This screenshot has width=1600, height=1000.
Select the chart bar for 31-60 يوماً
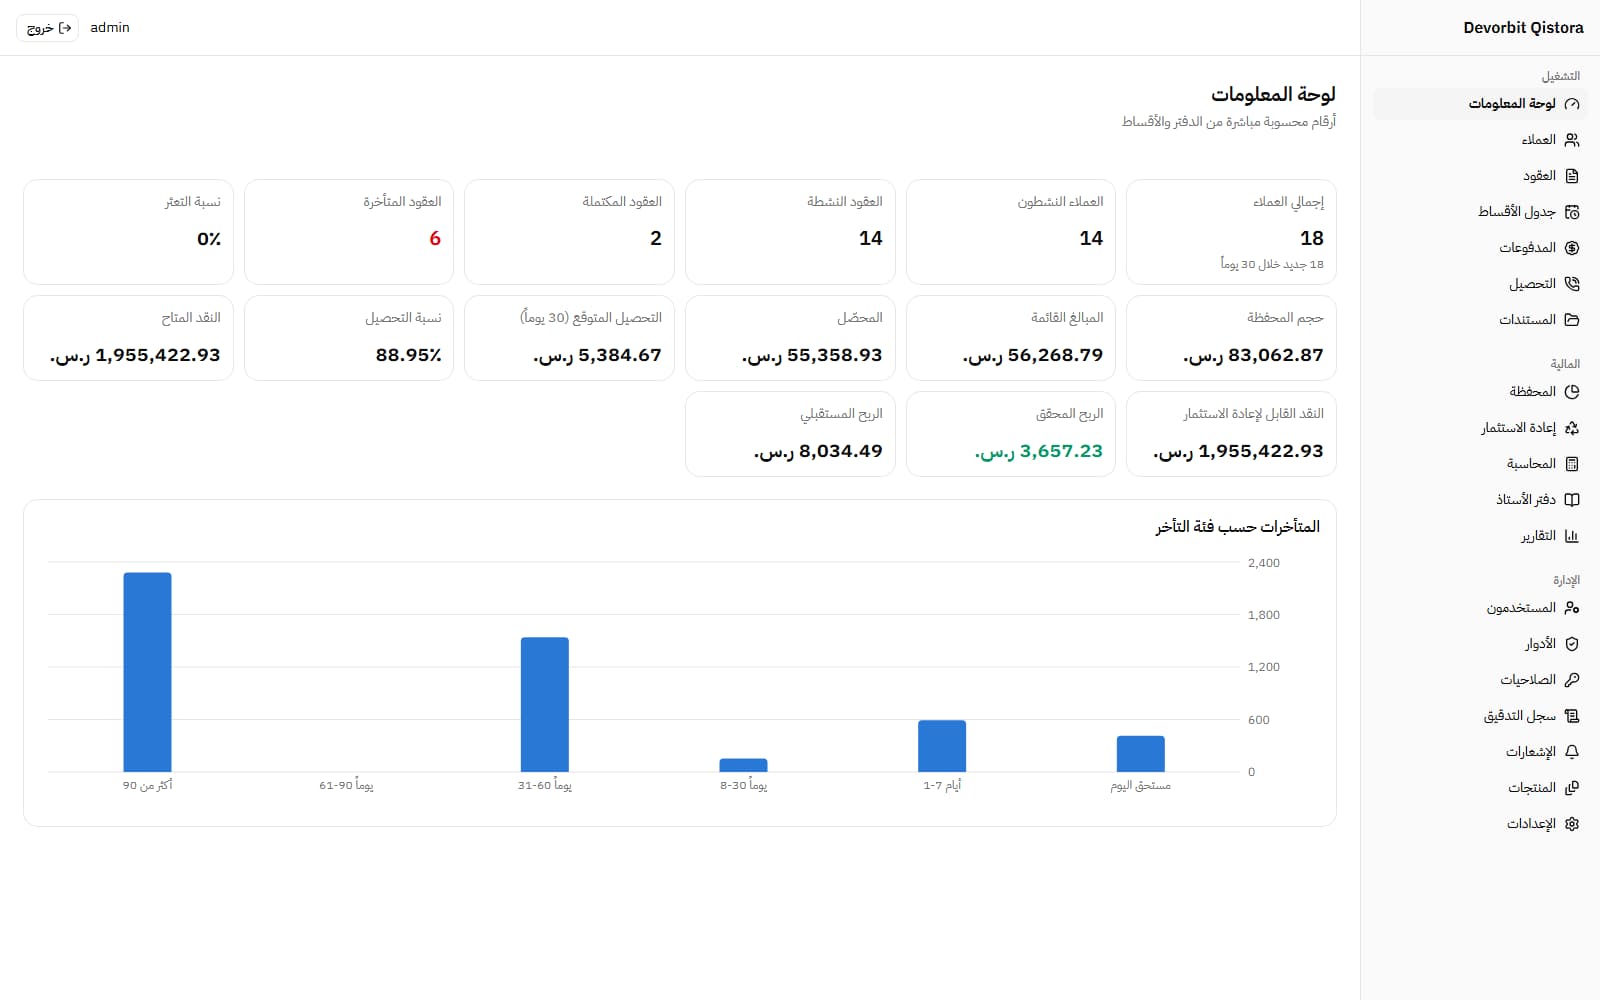(545, 705)
